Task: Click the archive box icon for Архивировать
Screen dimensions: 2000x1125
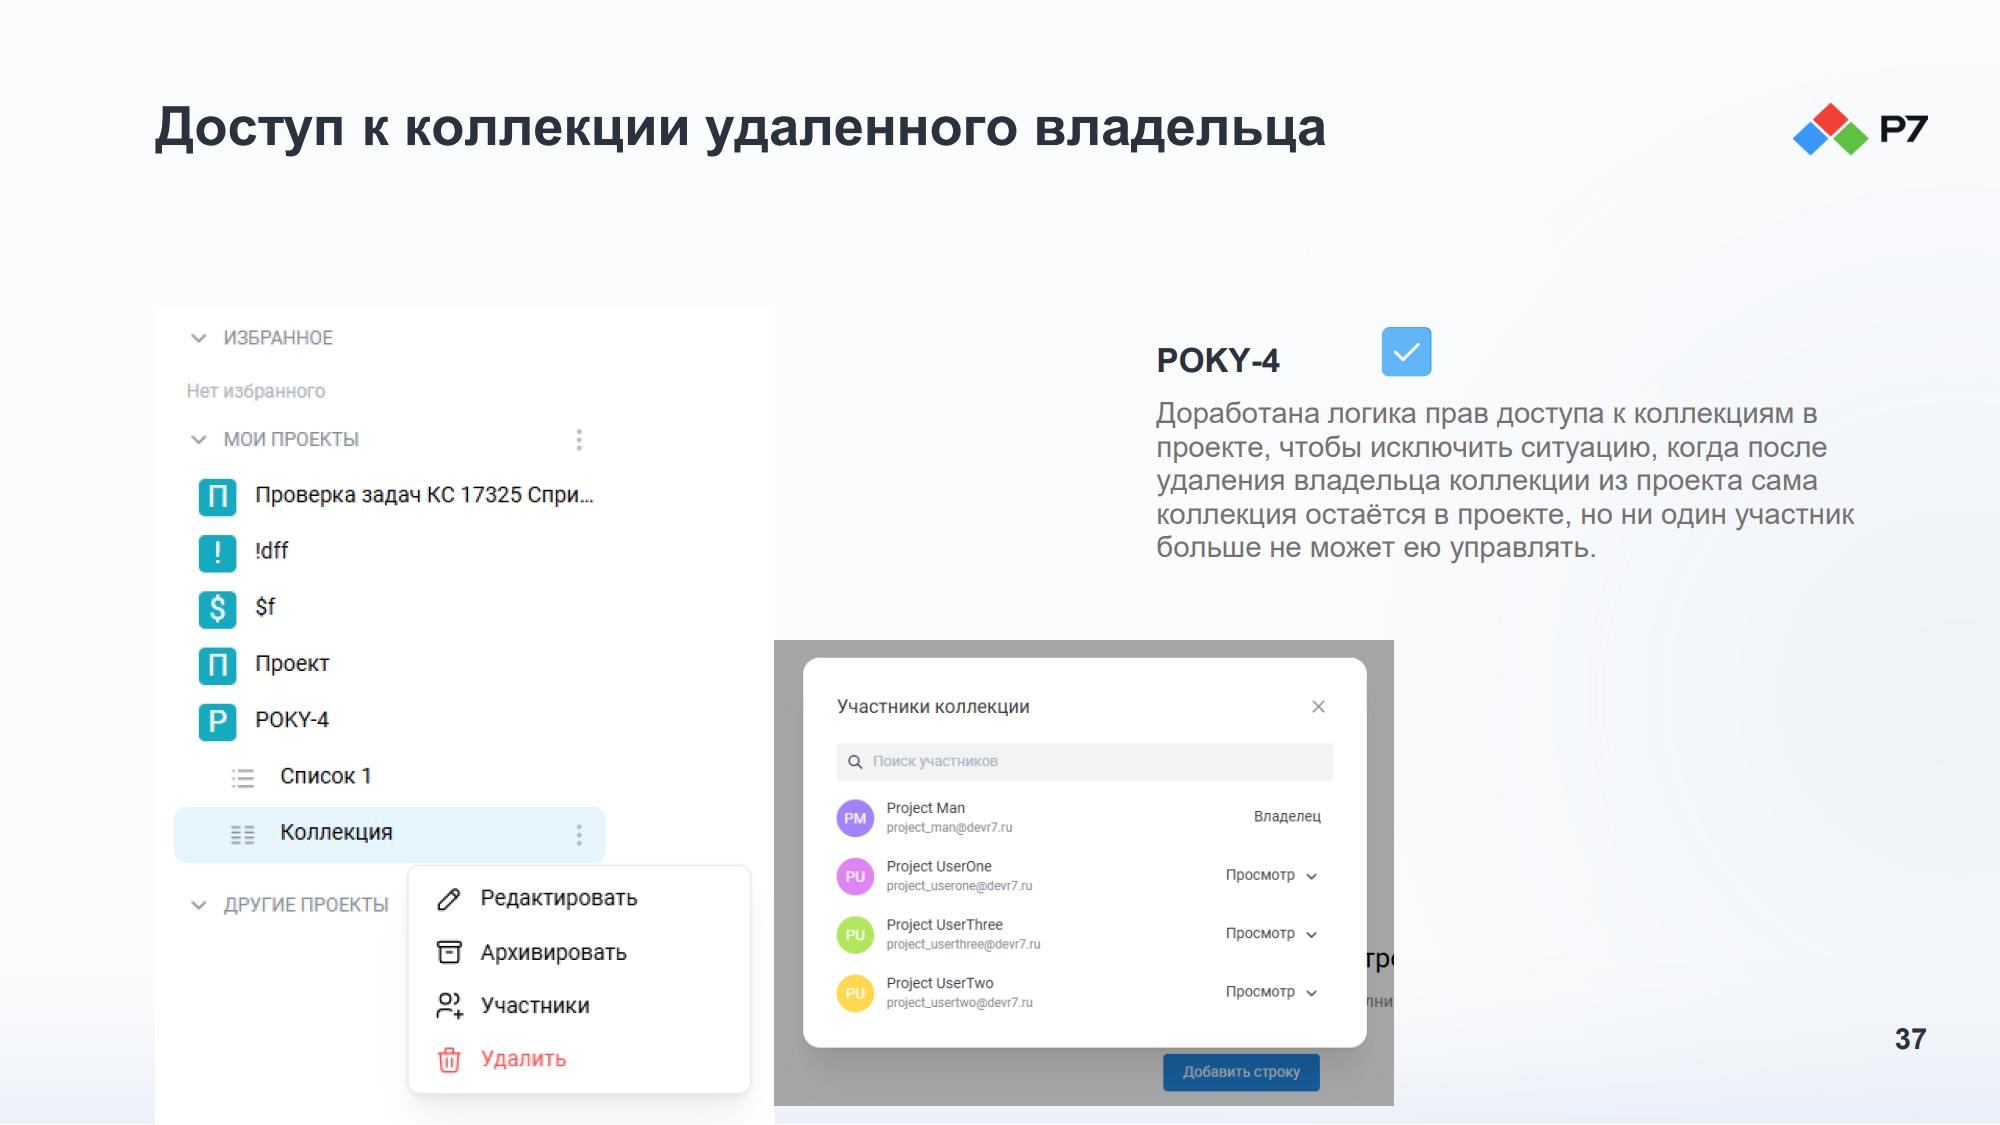Action: (449, 952)
